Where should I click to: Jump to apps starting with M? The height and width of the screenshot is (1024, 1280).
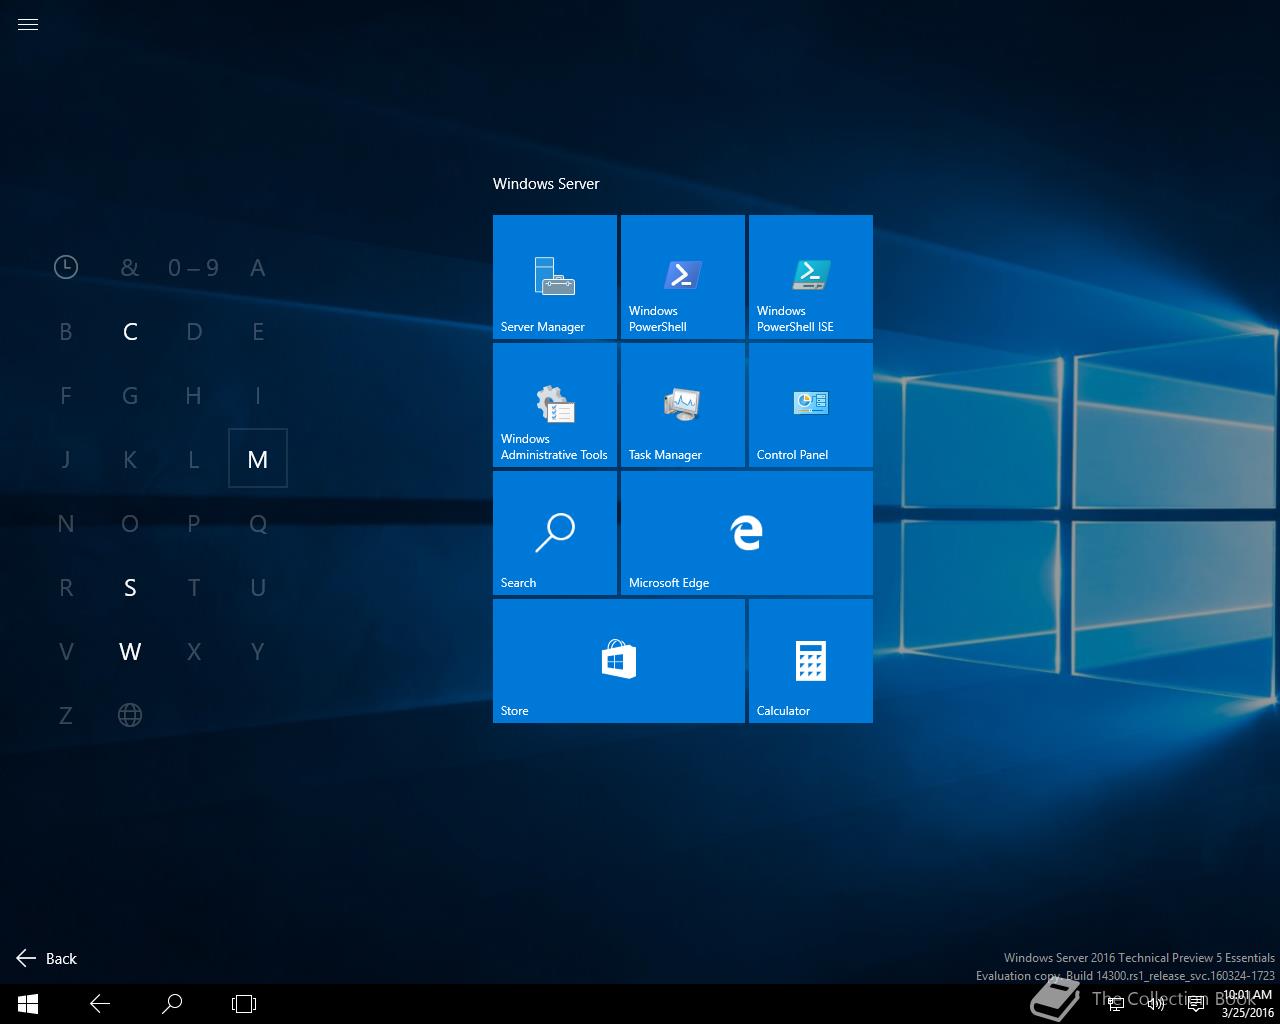258,459
